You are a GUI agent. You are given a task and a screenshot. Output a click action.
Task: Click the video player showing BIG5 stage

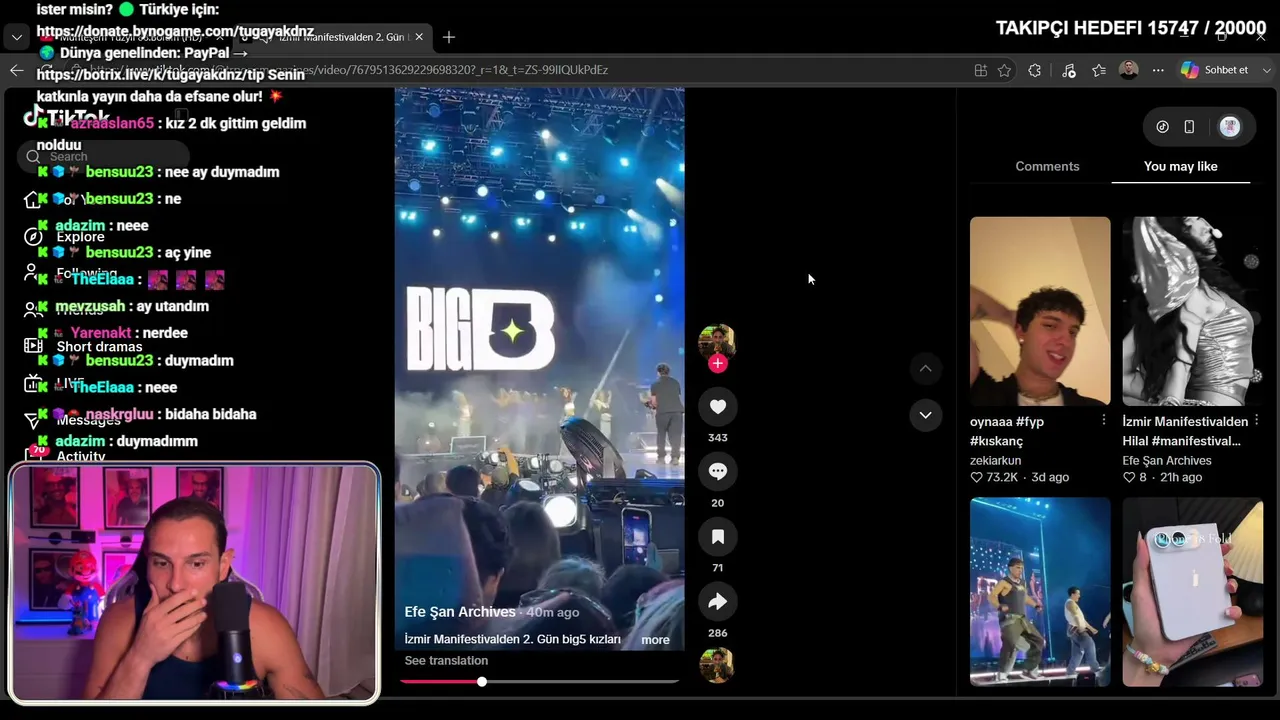539,369
